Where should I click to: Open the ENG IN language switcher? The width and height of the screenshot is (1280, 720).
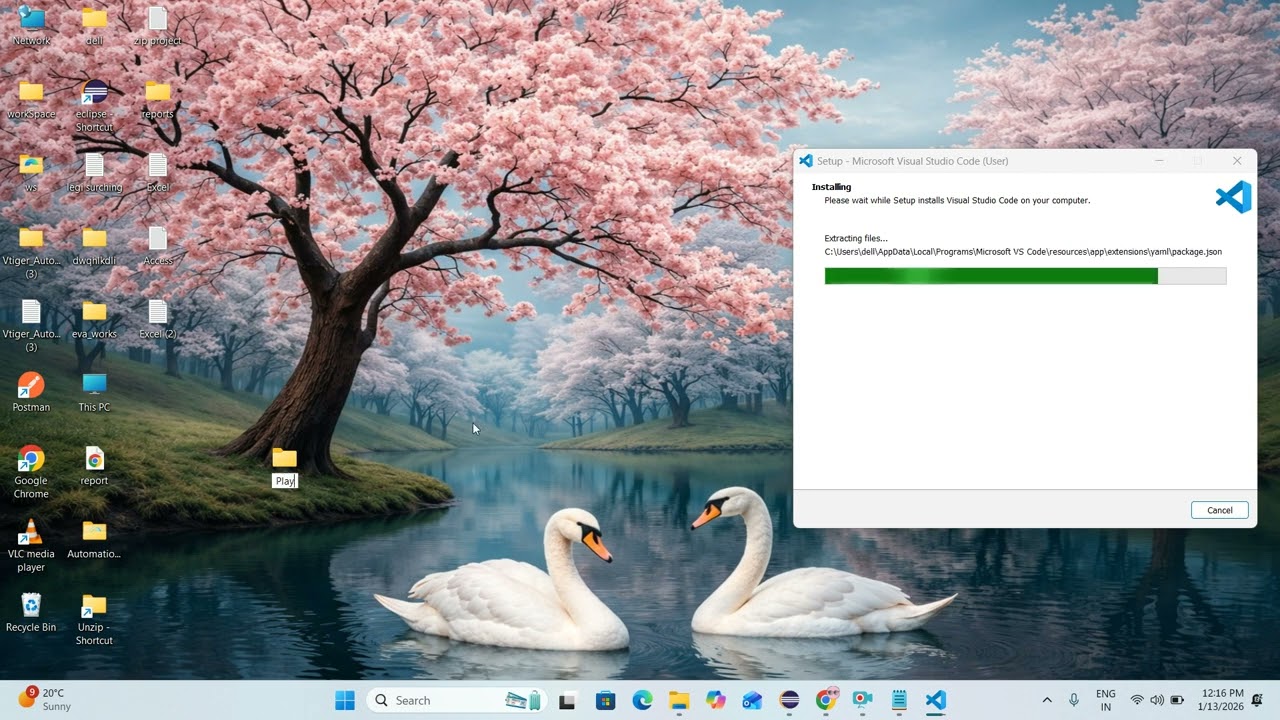click(x=1106, y=700)
